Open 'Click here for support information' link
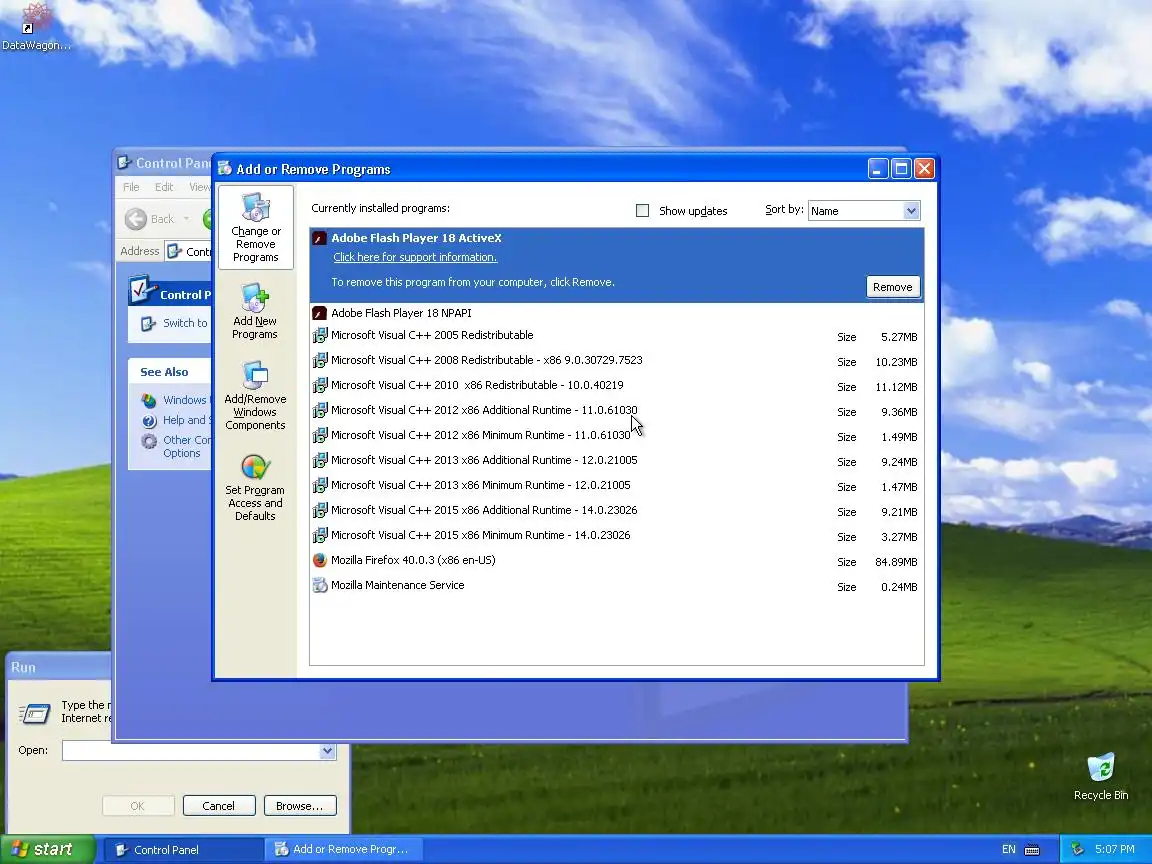The height and width of the screenshot is (864, 1152). (415, 257)
